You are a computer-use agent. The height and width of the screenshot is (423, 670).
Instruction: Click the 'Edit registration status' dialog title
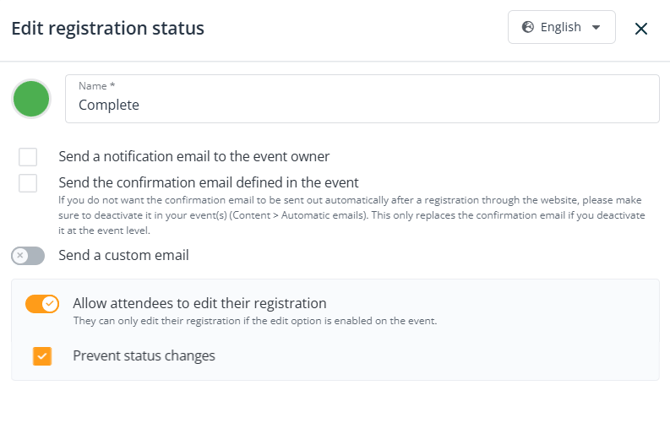[x=108, y=28]
